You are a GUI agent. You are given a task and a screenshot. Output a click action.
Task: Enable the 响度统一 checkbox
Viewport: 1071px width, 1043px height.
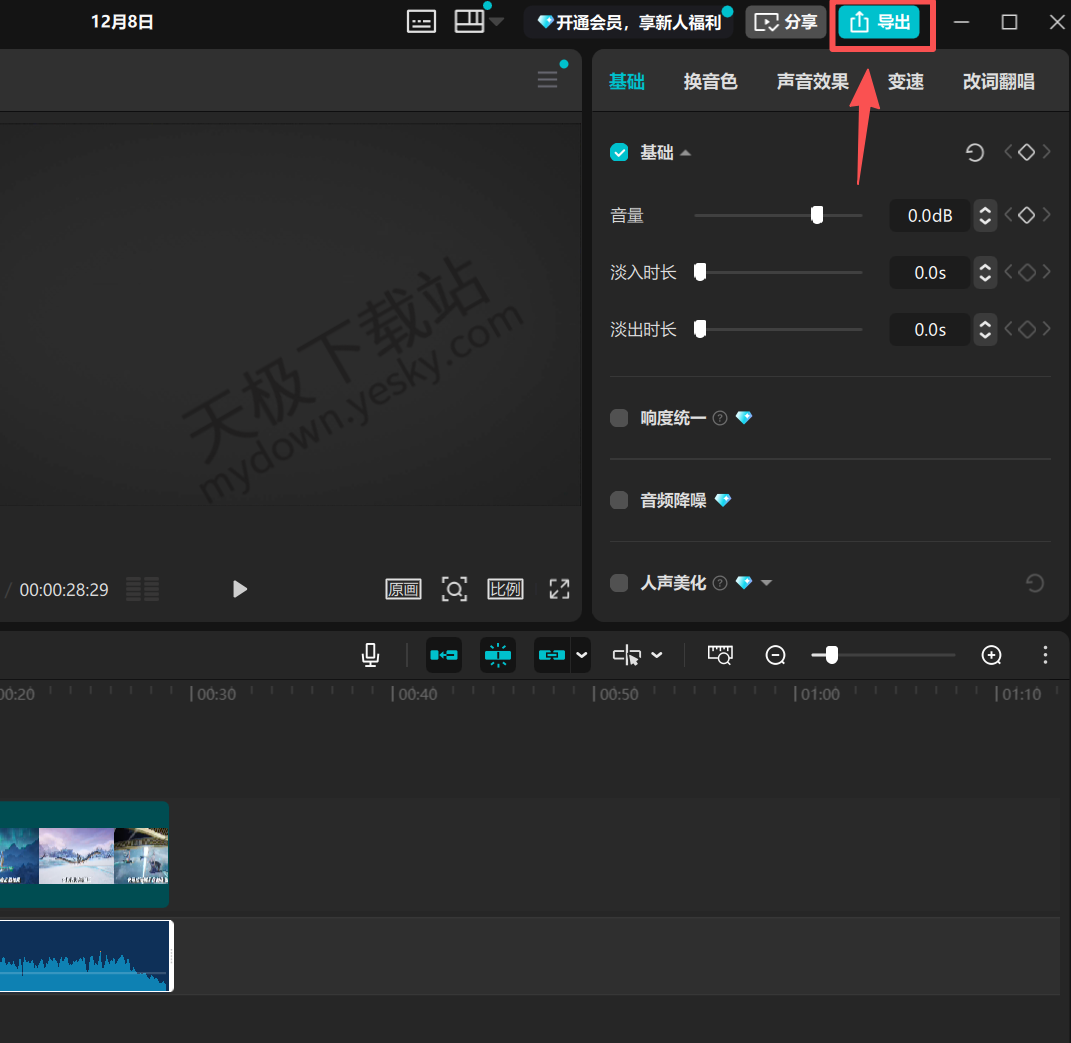pyautogui.click(x=619, y=418)
